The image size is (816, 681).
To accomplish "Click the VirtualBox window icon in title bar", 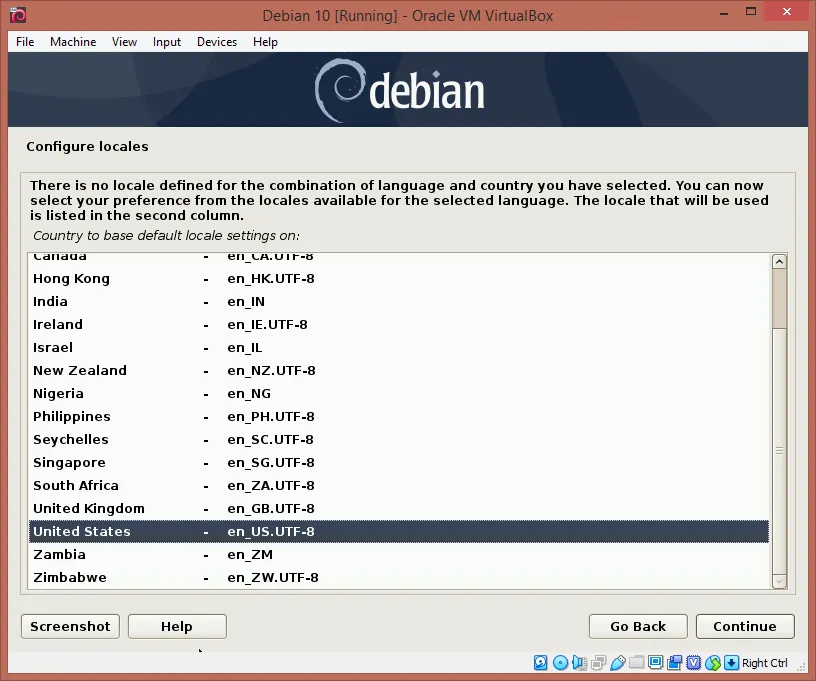I will [x=18, y=15].
